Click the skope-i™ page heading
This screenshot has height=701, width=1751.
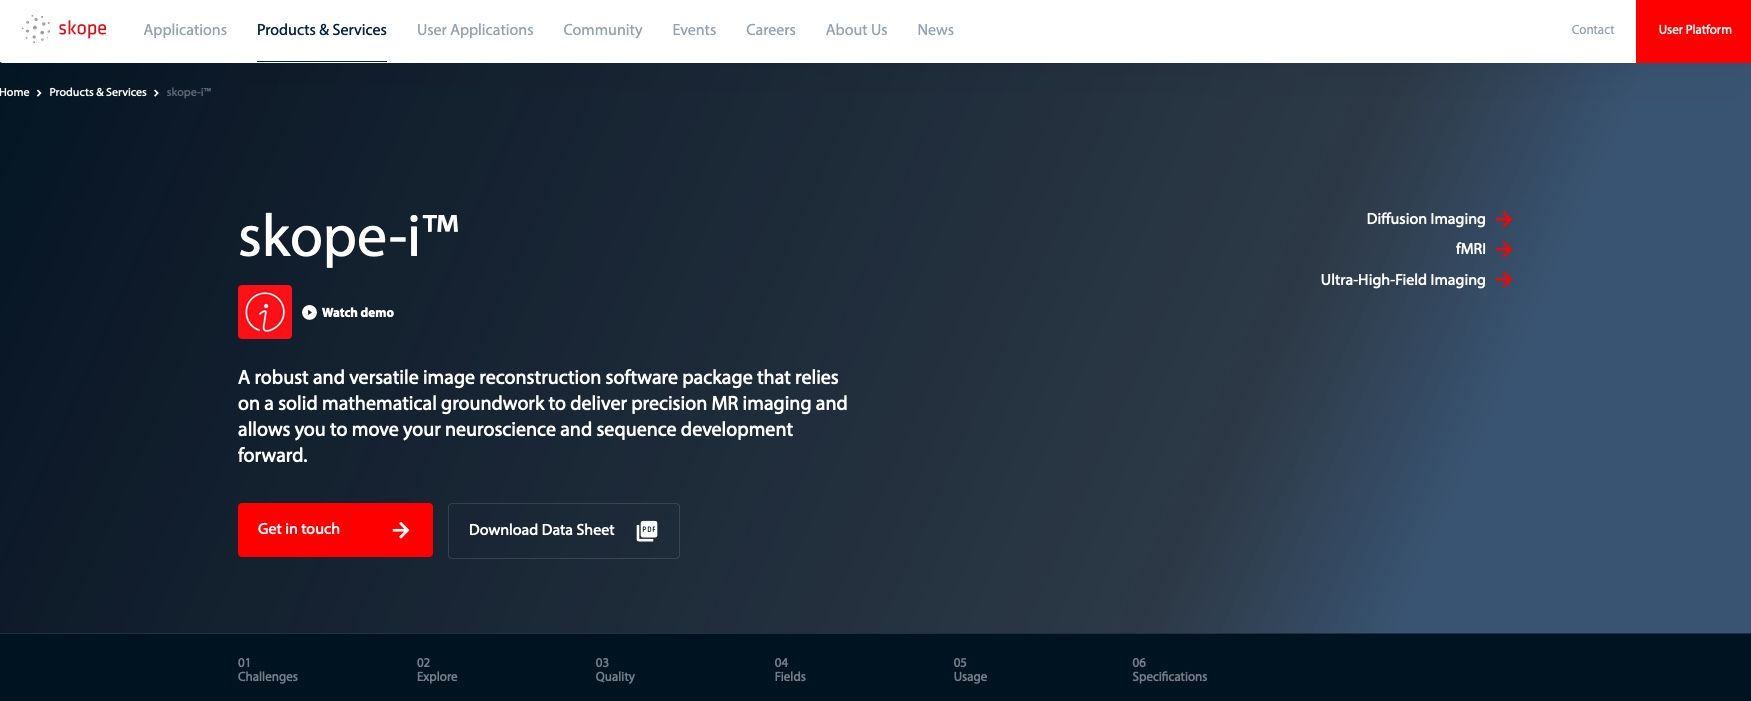(x=348, y=237)
